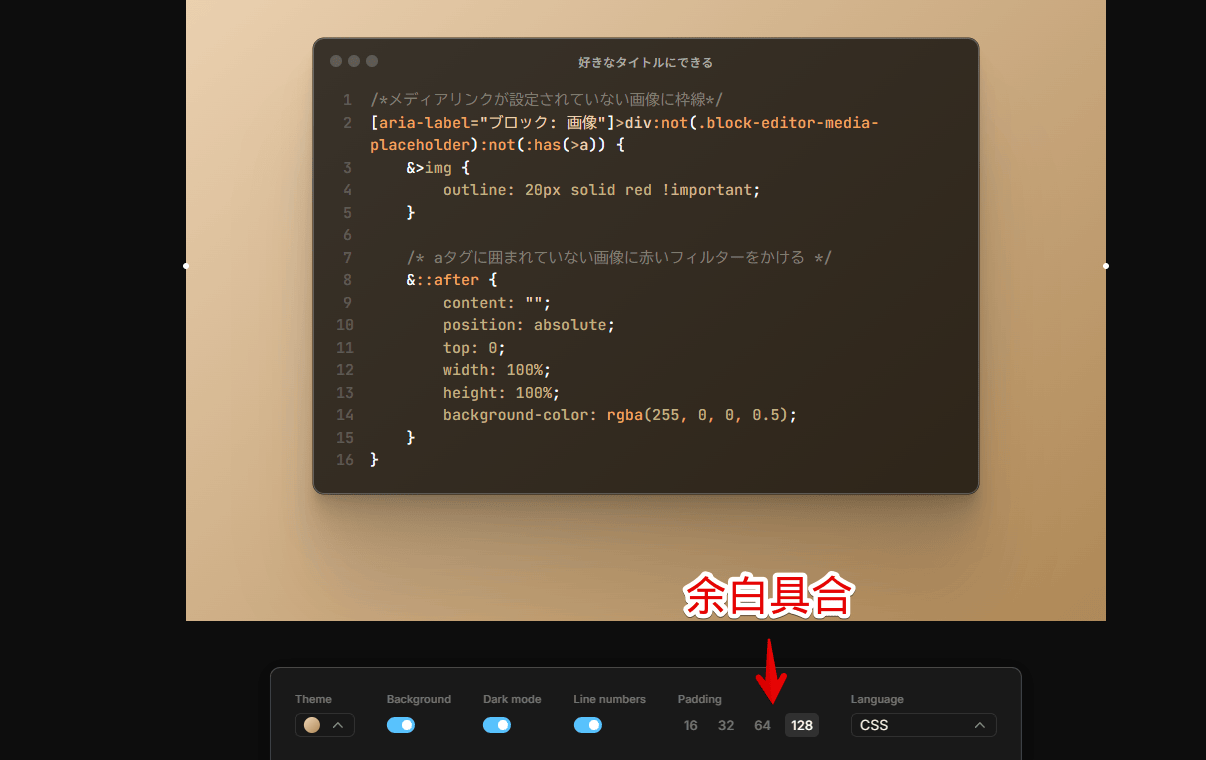Image resolution: width=1206 pixels, height=760 pixels.
Task: Turn off the Line numbers switch
Action: (588, 725)
